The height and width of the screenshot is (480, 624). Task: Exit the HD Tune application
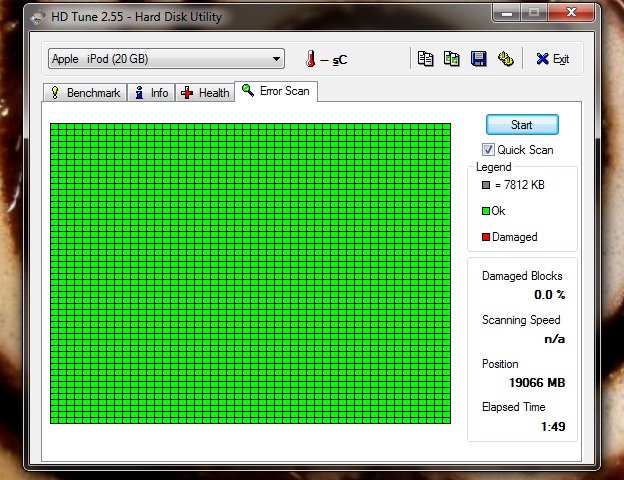coord(552,59)
